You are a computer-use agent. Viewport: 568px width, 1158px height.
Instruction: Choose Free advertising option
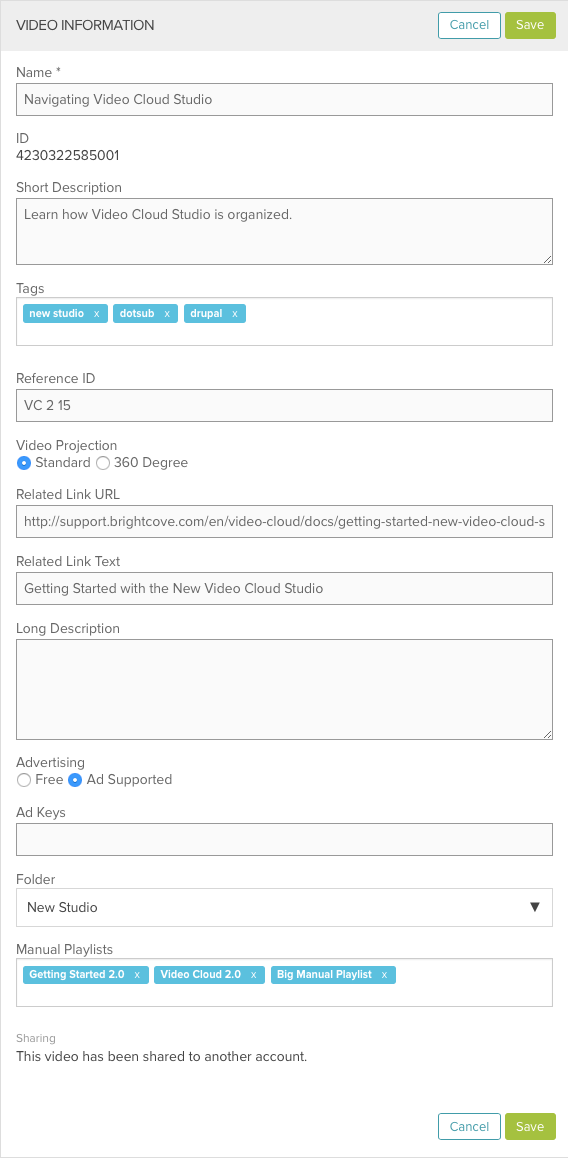pyautogui.click(x=24, y=780)
